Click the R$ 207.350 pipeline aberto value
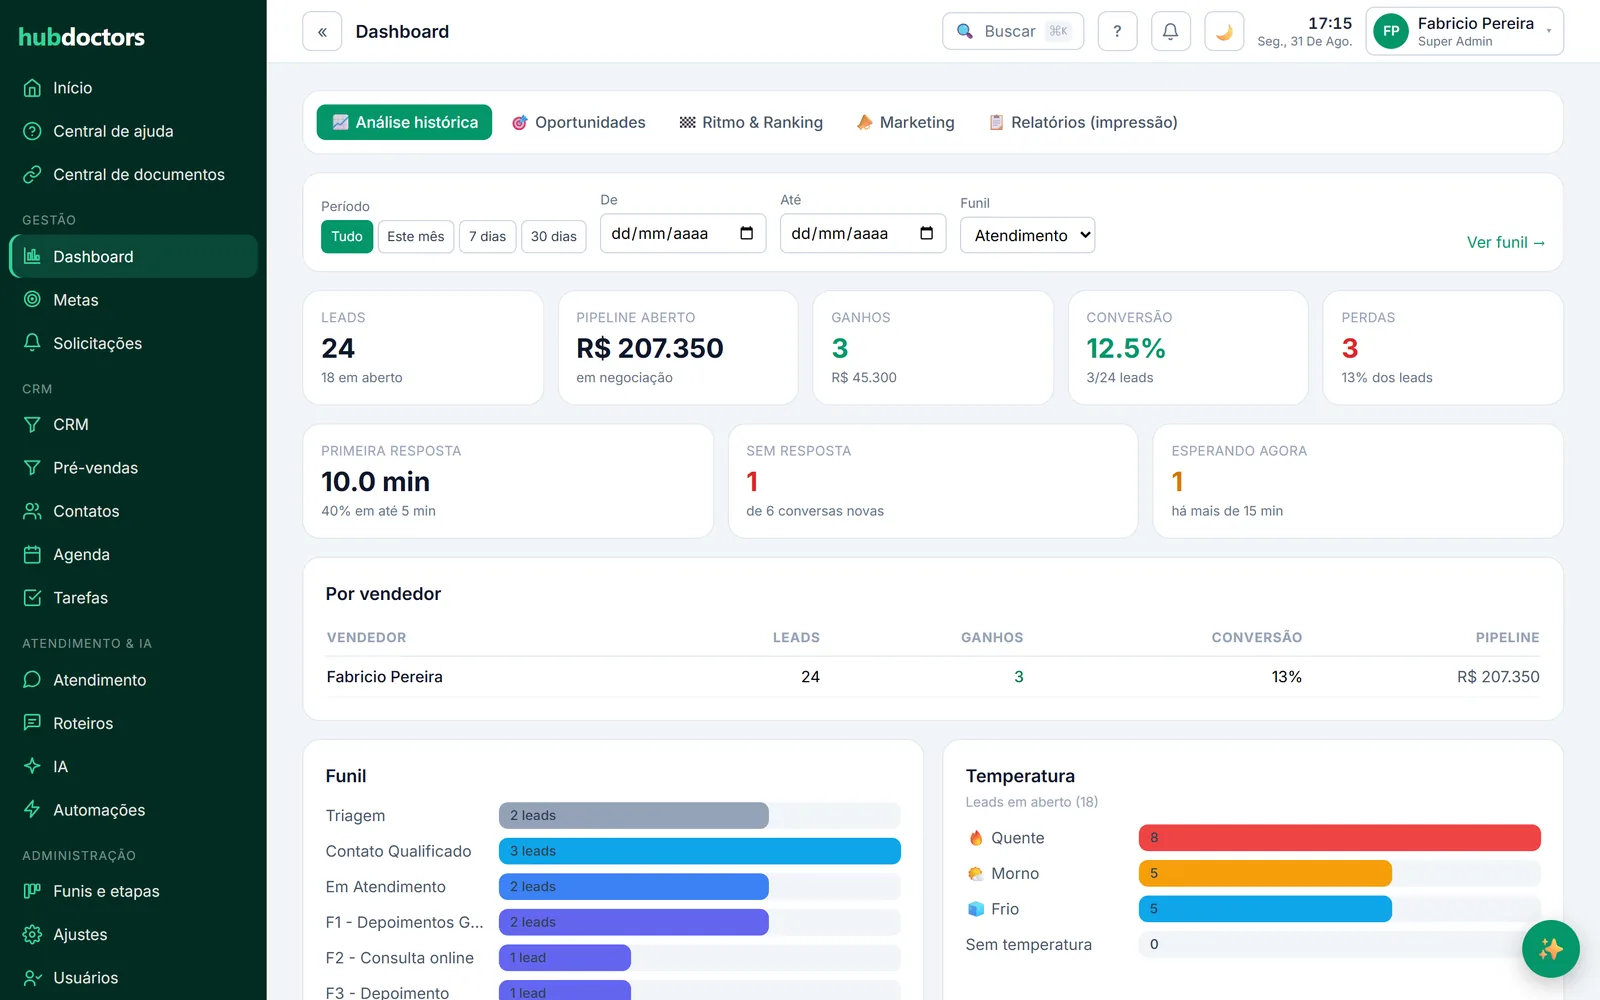This screenshot has width=1600, height=1000. click(650, 348)
